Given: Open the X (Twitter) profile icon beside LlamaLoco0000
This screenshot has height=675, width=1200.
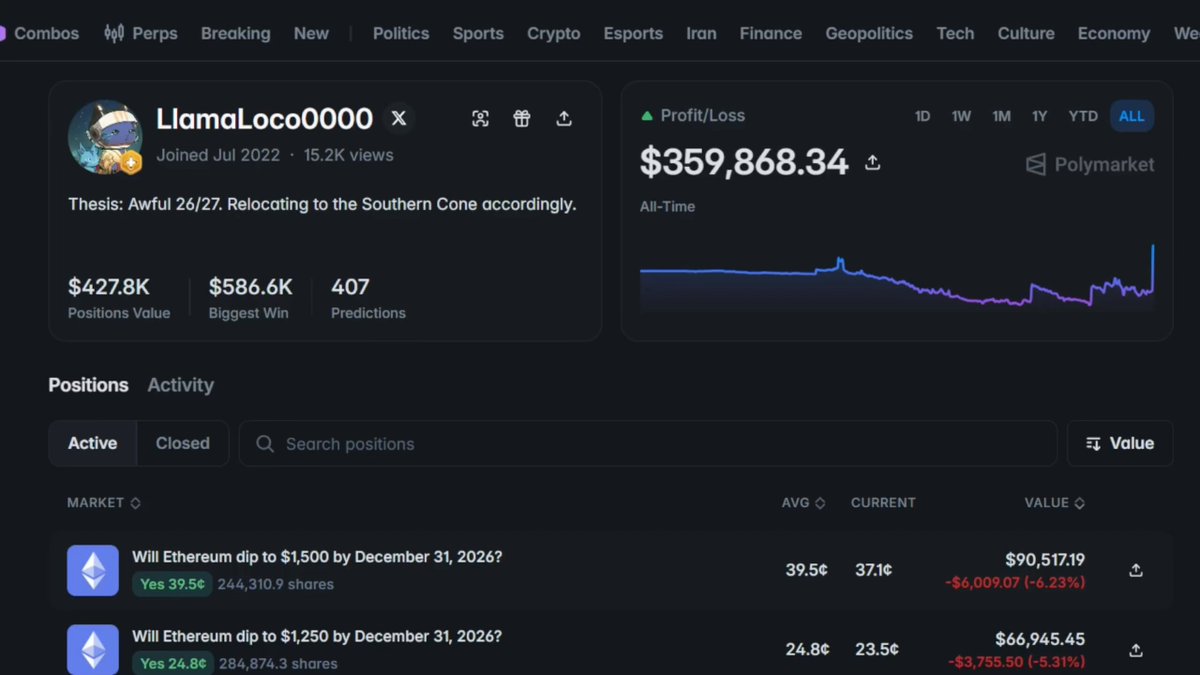Looking at the screenshot, I should (399, 119).
